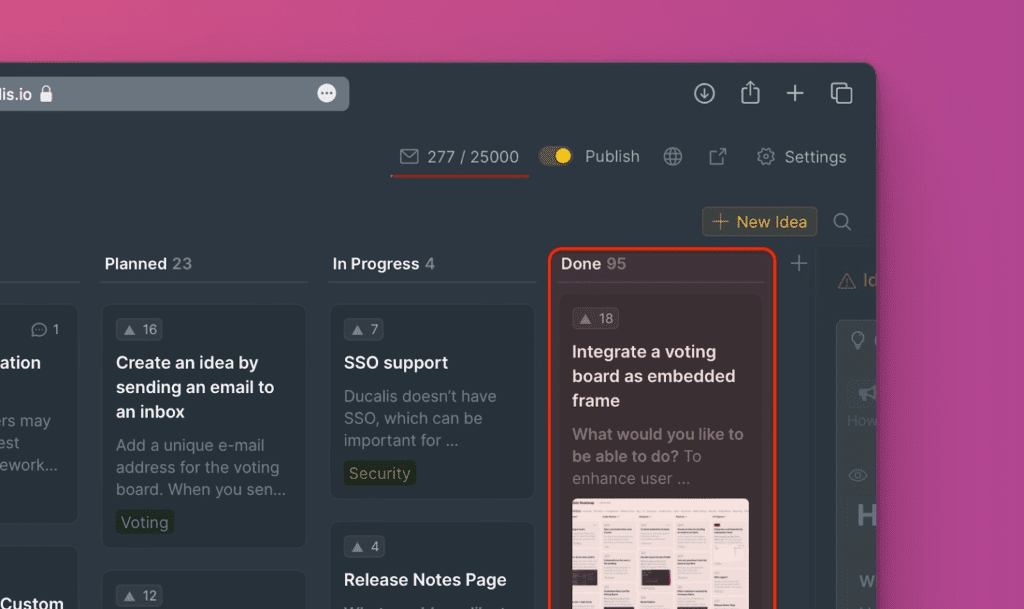Click the Done column header
Image resolution: width=1024 pixels, height=609 pixels.
(593, 264)
